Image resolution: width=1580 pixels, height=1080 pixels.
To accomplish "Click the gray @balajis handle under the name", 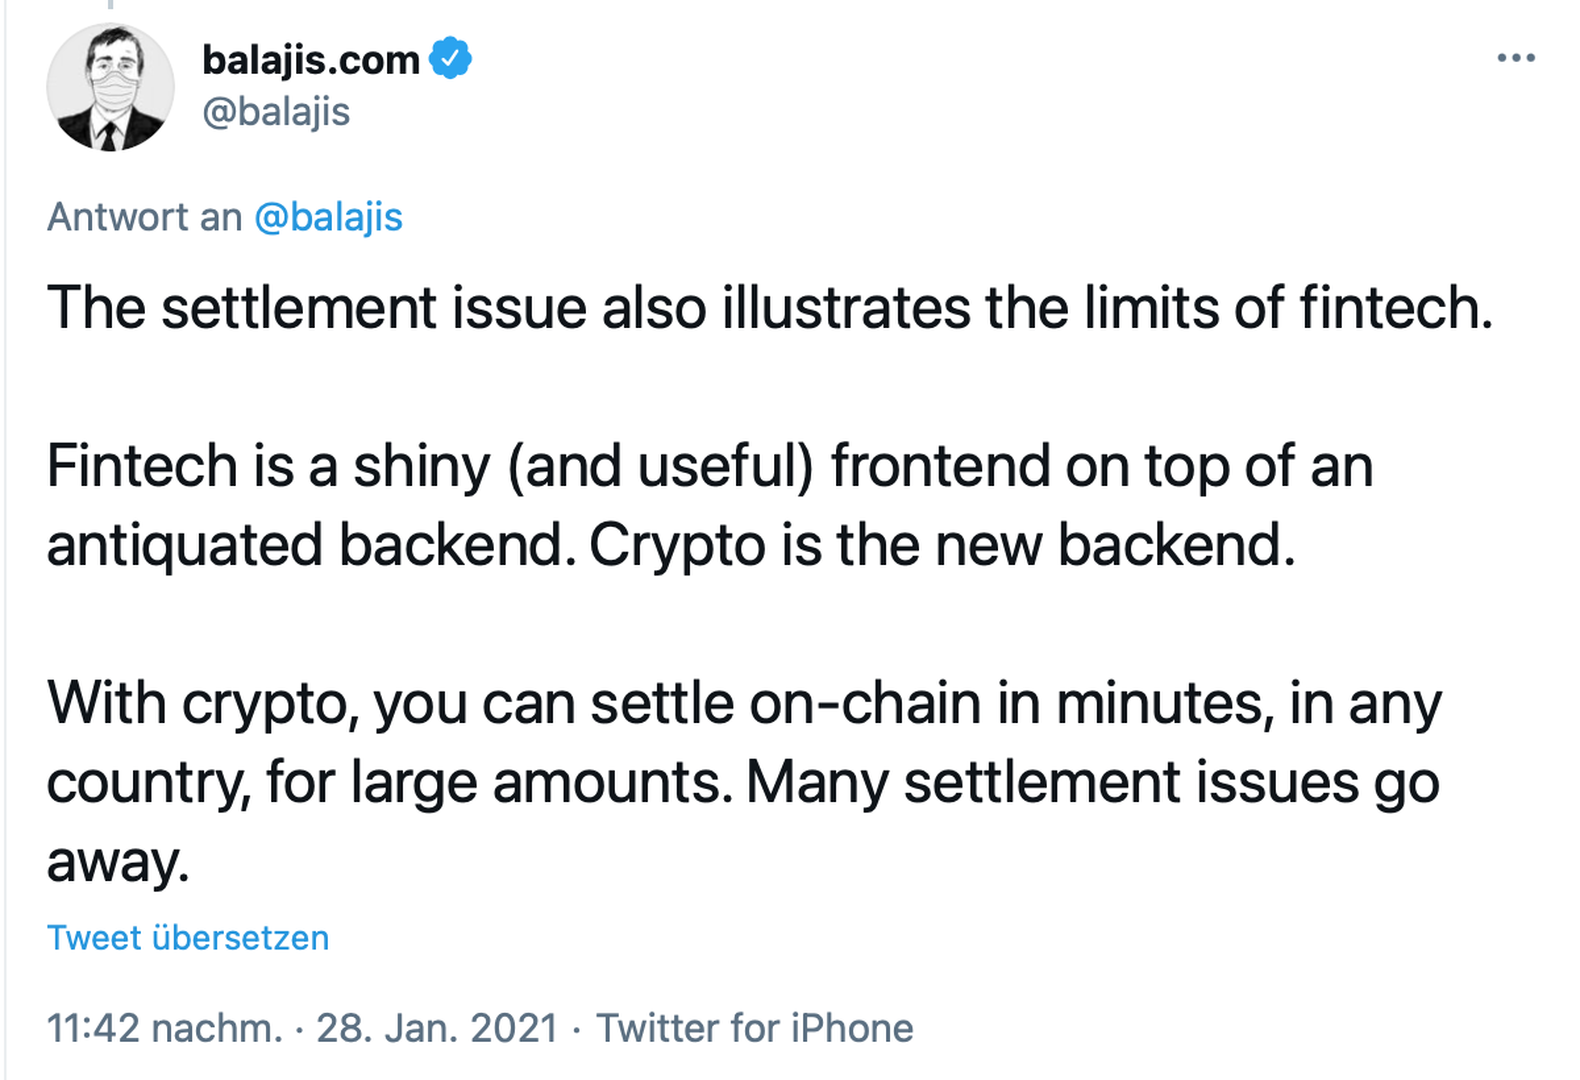I will (276, 112).
